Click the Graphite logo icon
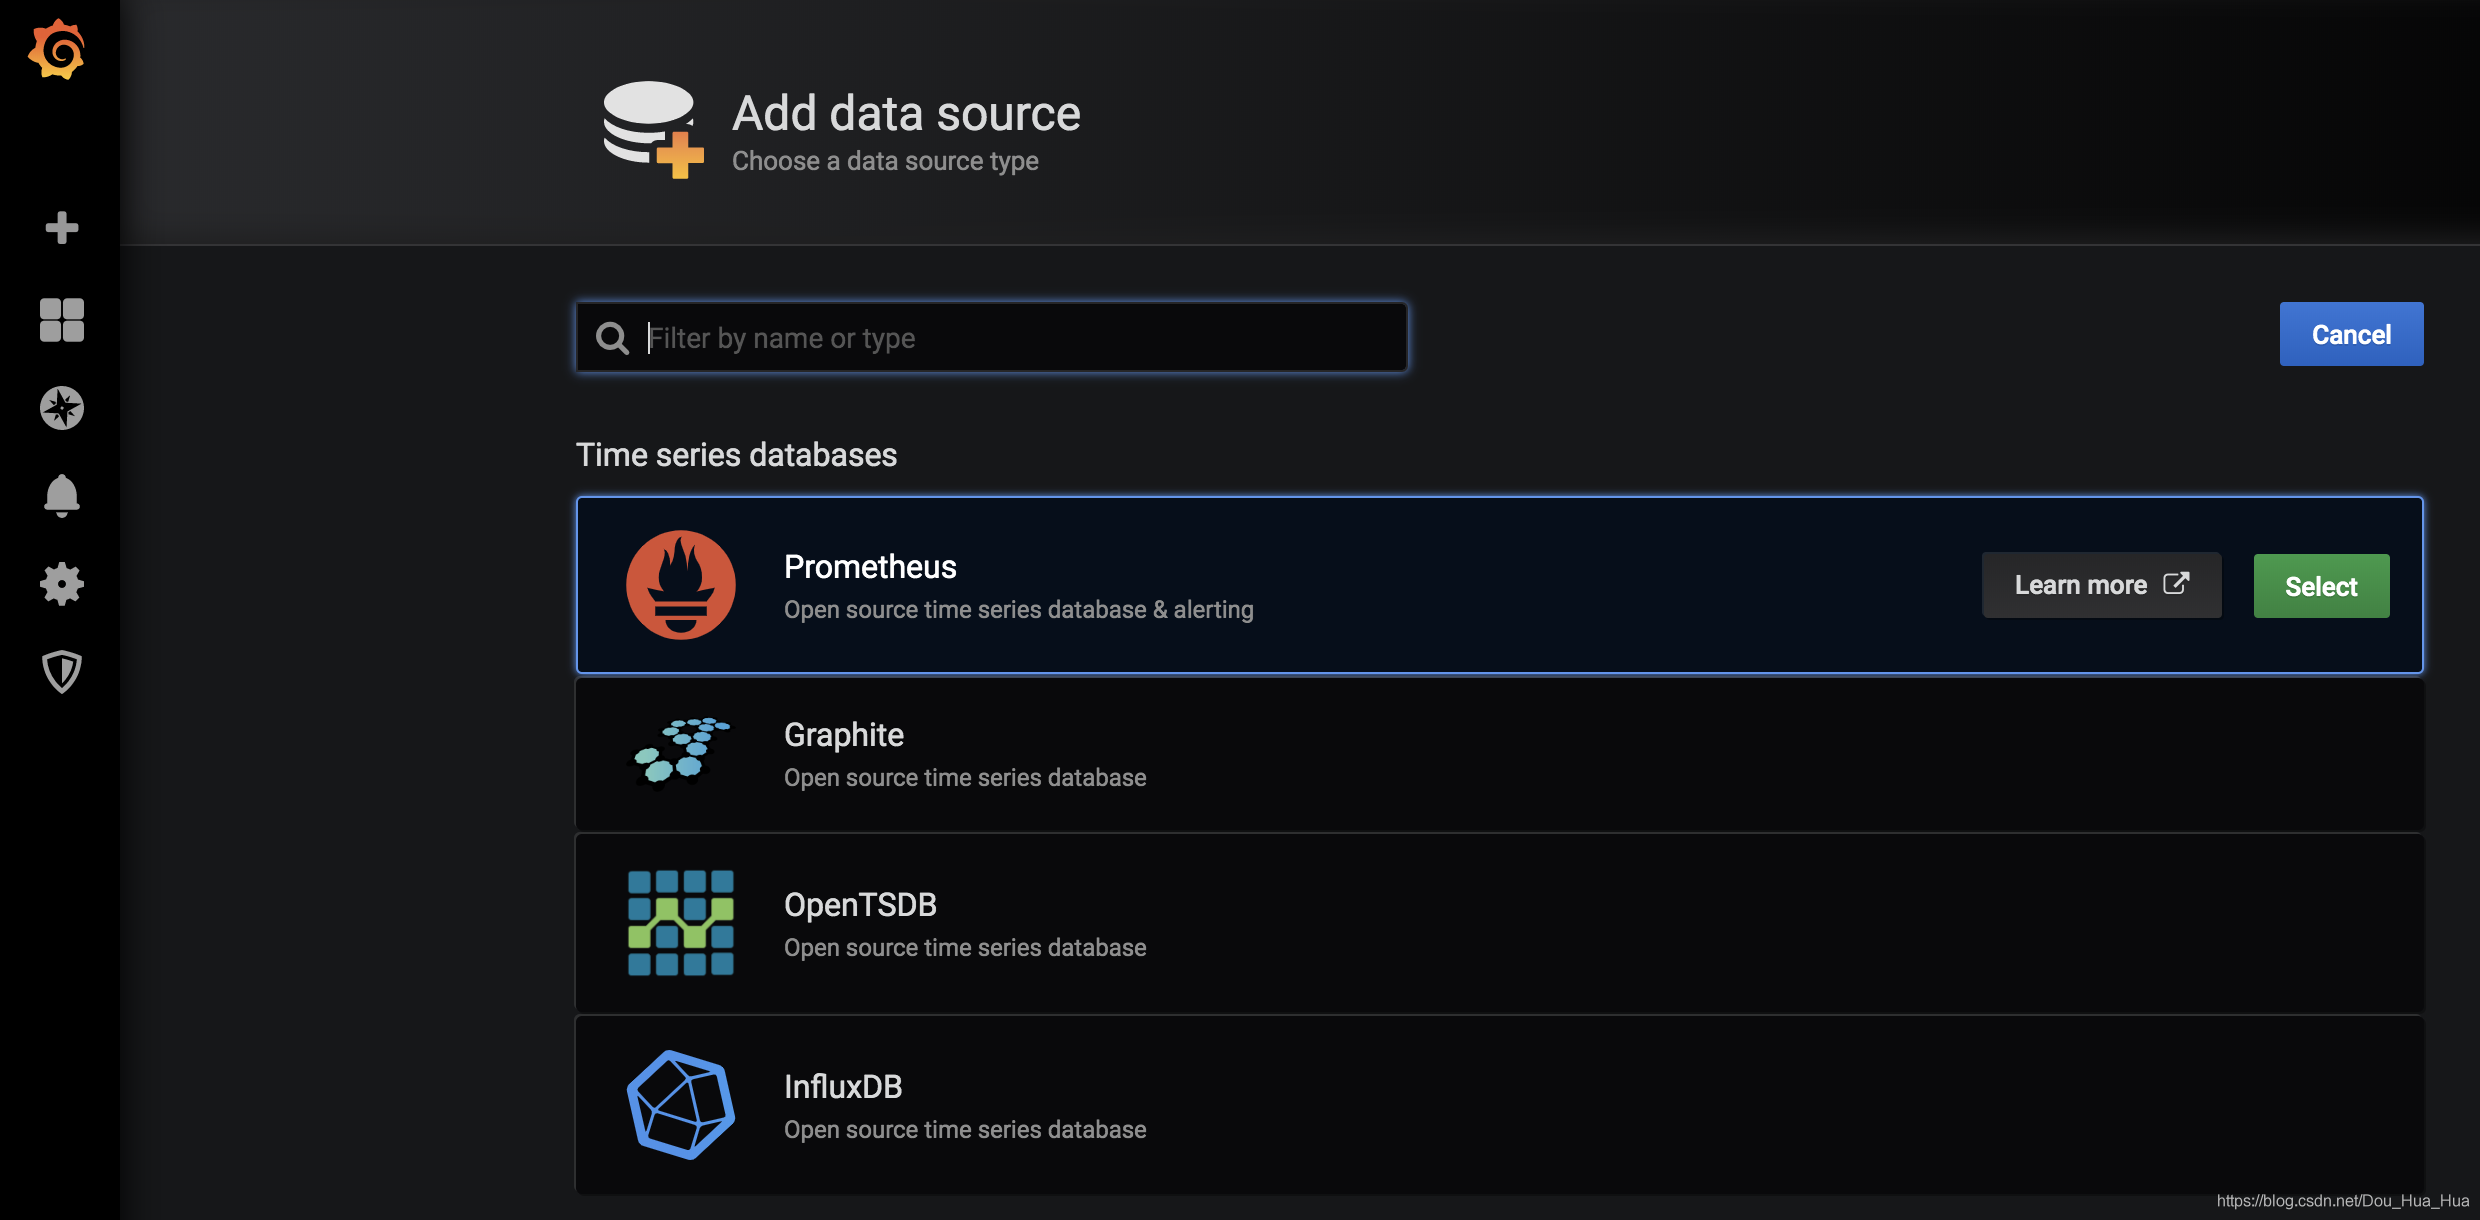 [679, 753]
